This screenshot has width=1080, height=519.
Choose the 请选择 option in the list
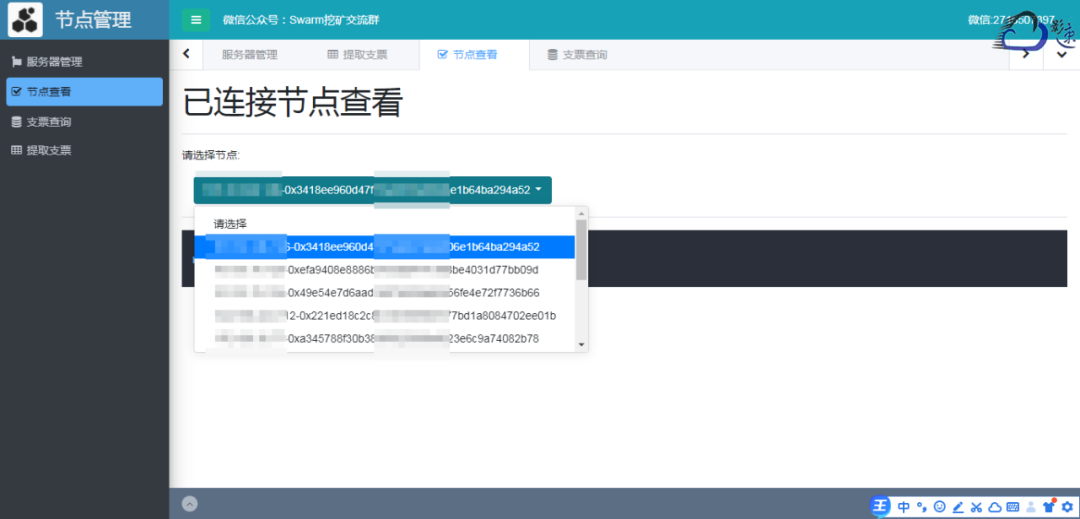[x=385, y=224]
